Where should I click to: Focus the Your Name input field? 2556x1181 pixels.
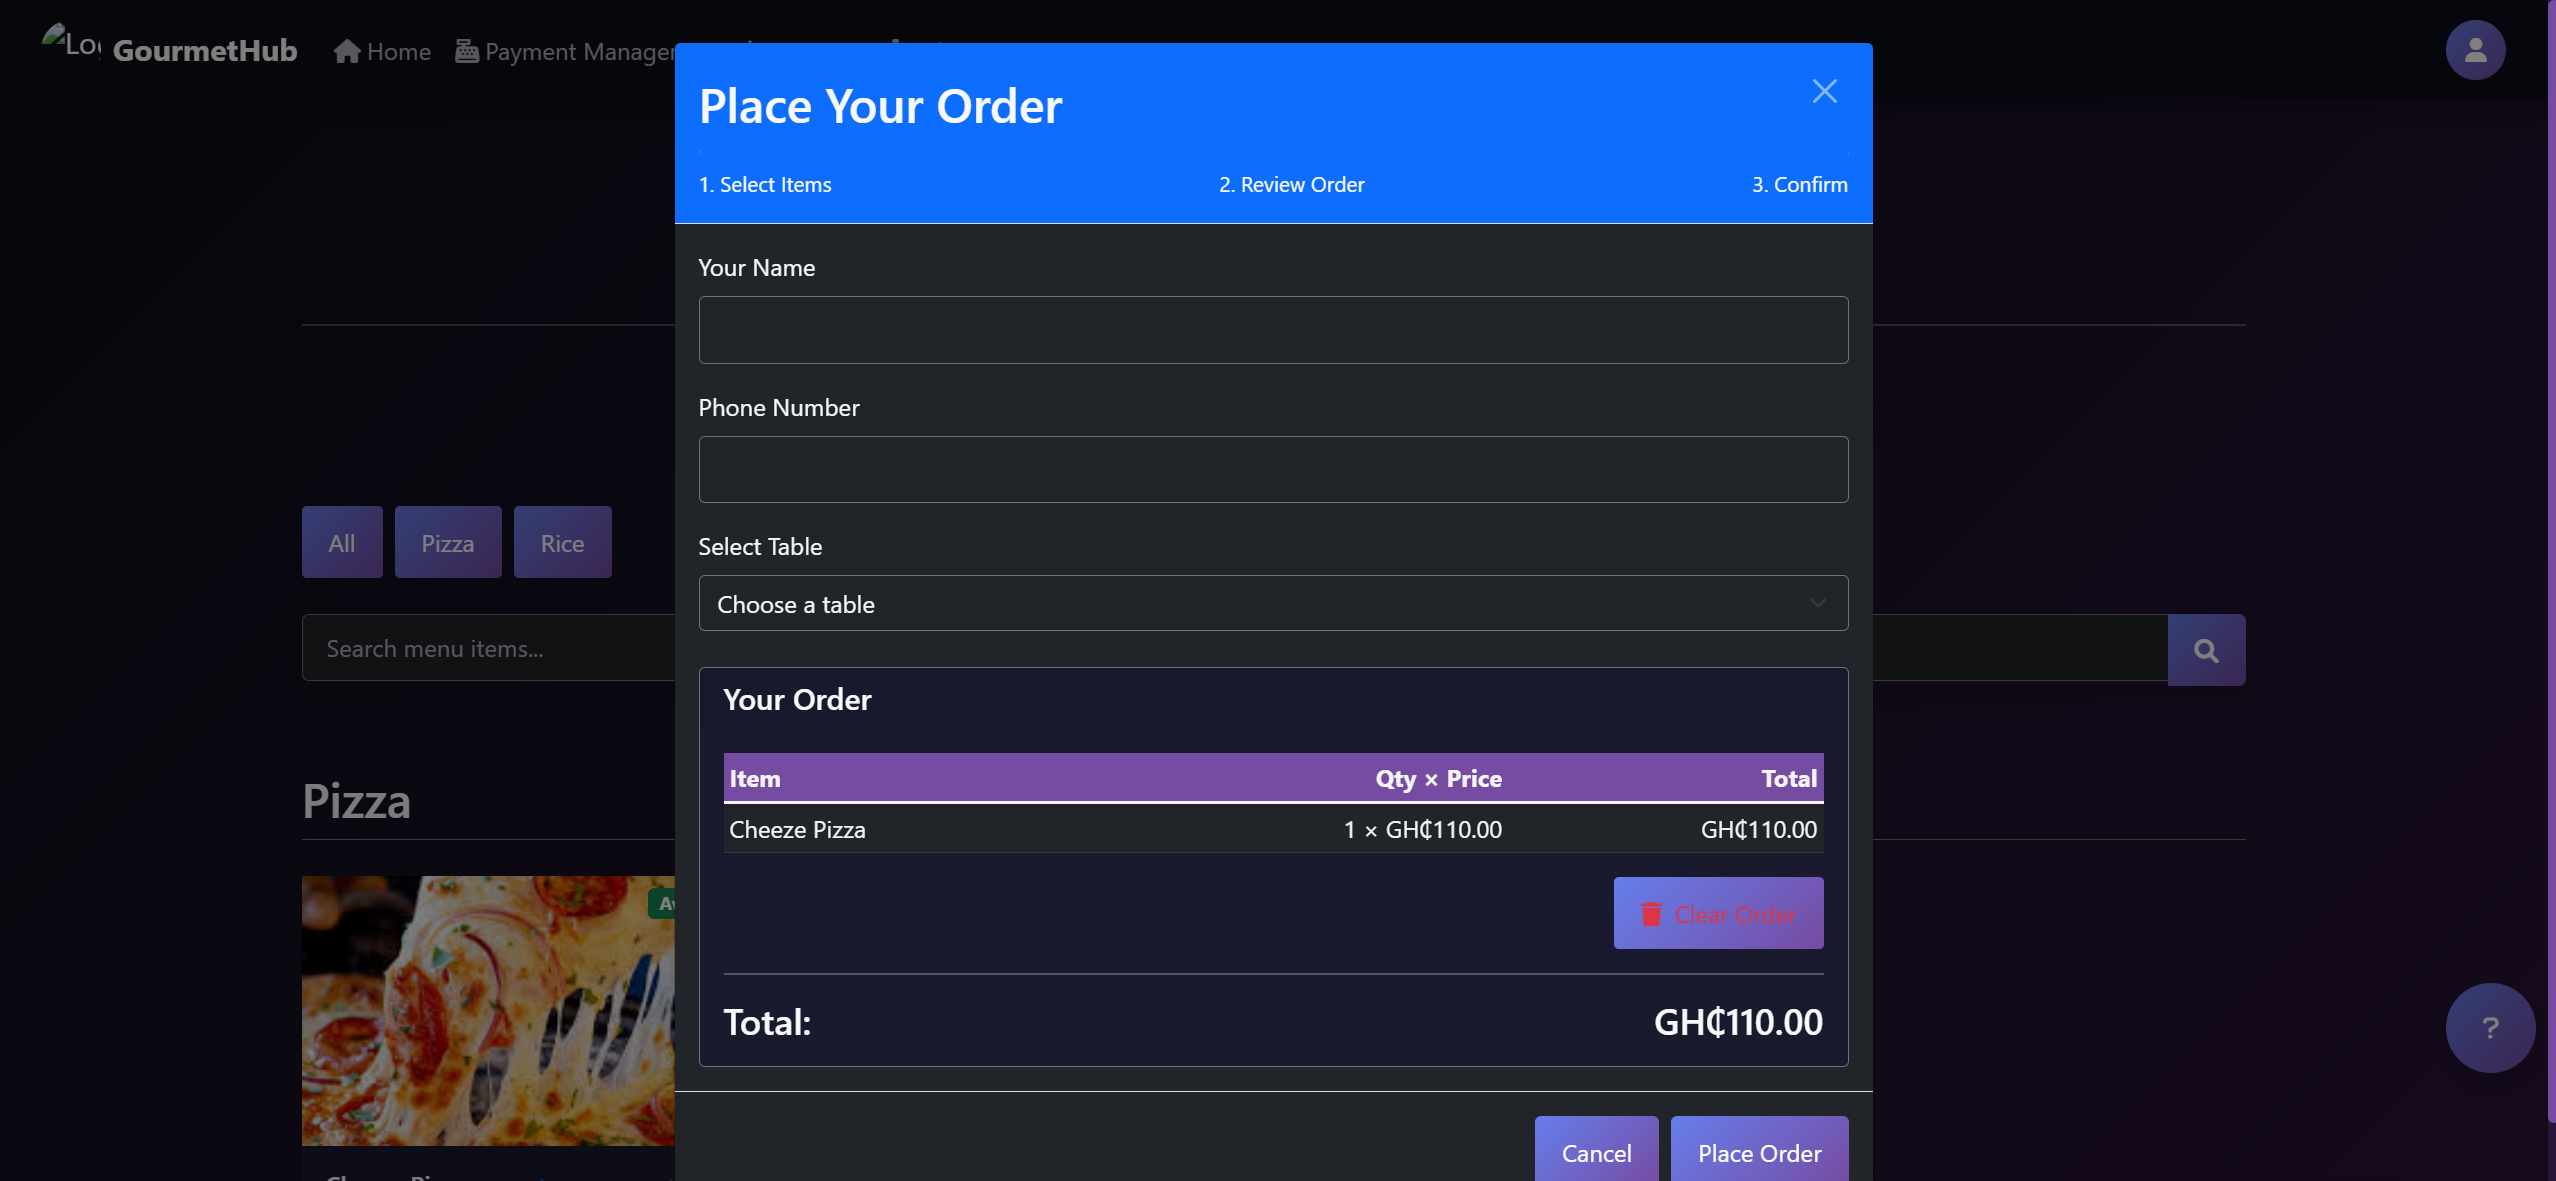[x=1271, y=330]
